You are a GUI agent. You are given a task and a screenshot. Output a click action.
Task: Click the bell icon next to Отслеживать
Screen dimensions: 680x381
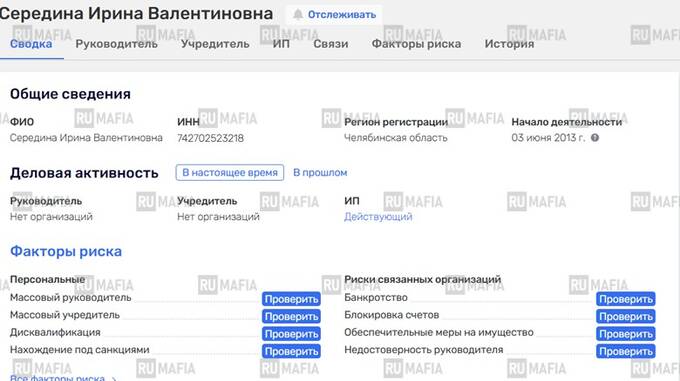click(298, 14)
